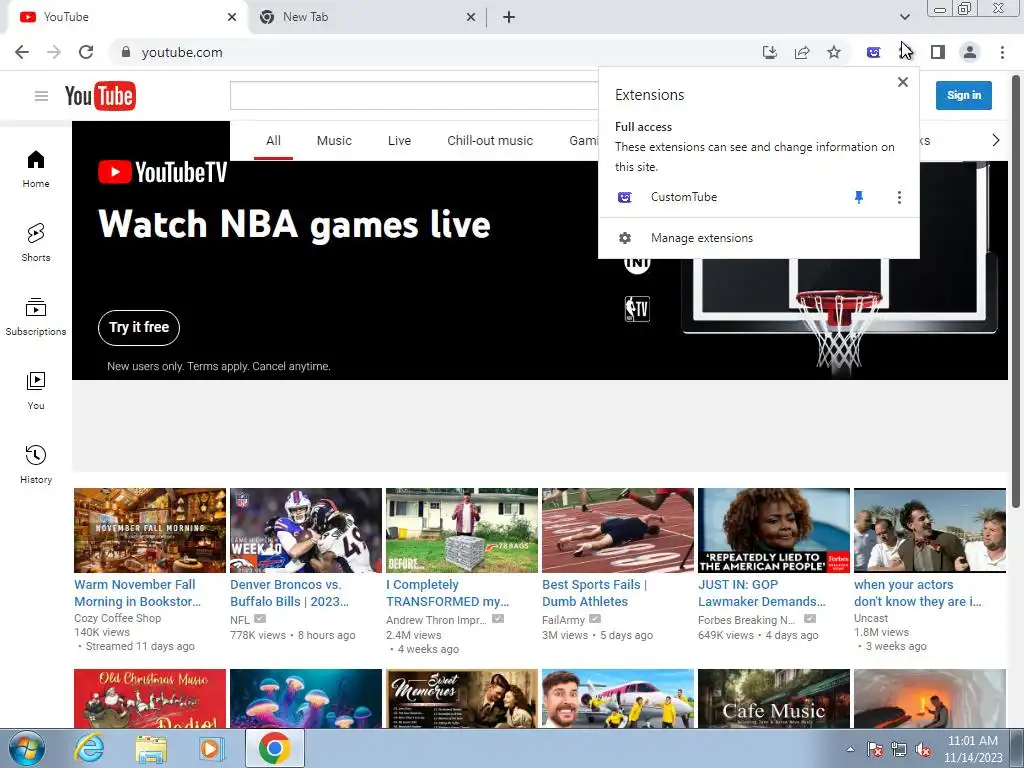This screenshot has width=1024, height=768.
Task: Select the Music filter chip
Action: point(334,140)
